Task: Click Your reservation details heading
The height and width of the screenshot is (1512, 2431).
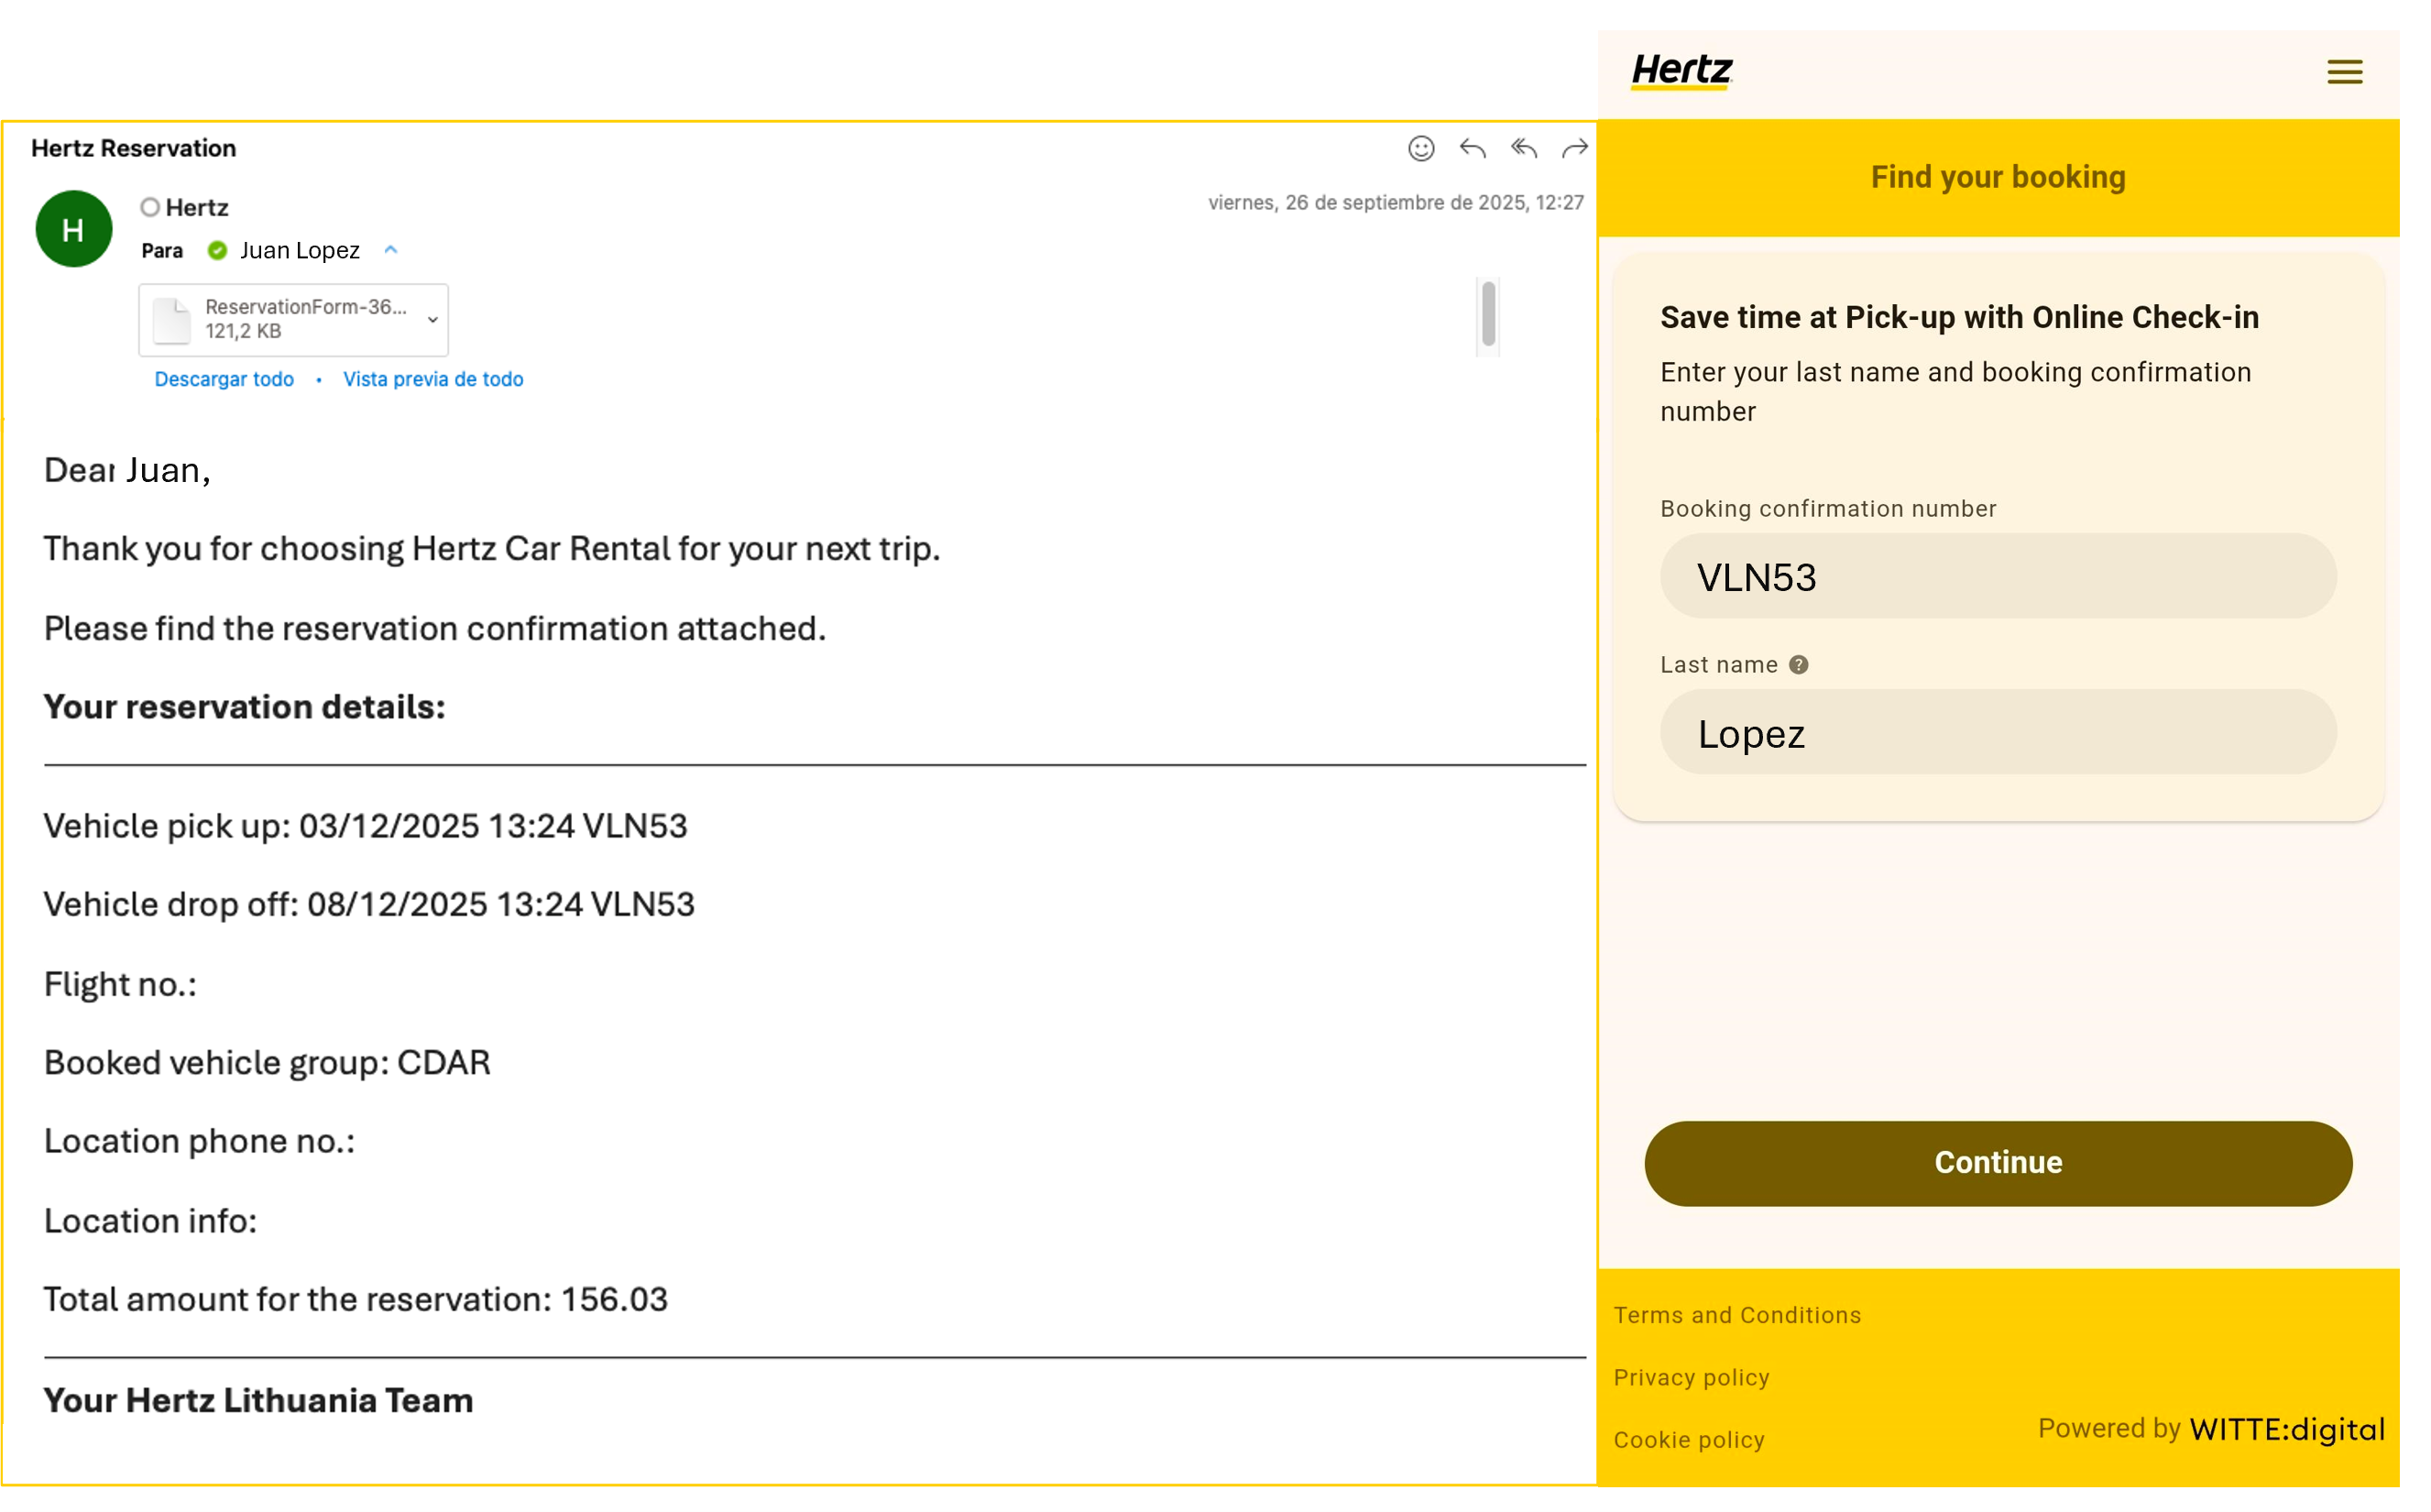Action: 244,707
